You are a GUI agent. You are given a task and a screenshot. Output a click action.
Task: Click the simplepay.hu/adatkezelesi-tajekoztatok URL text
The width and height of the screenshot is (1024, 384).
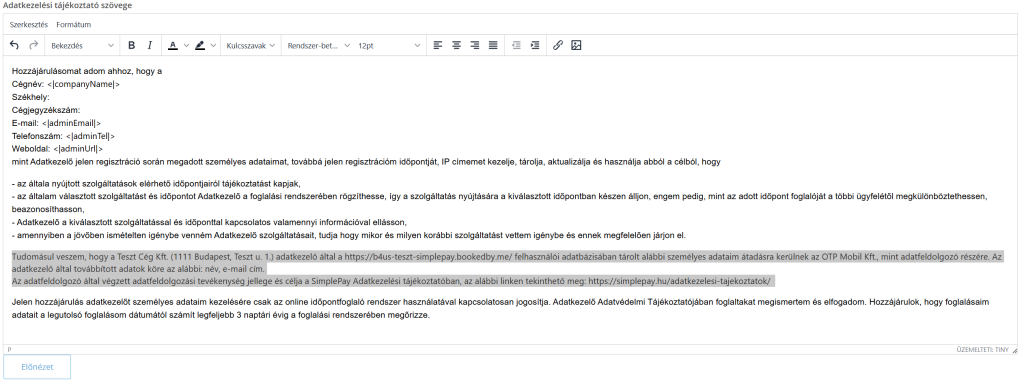(679, 281)
